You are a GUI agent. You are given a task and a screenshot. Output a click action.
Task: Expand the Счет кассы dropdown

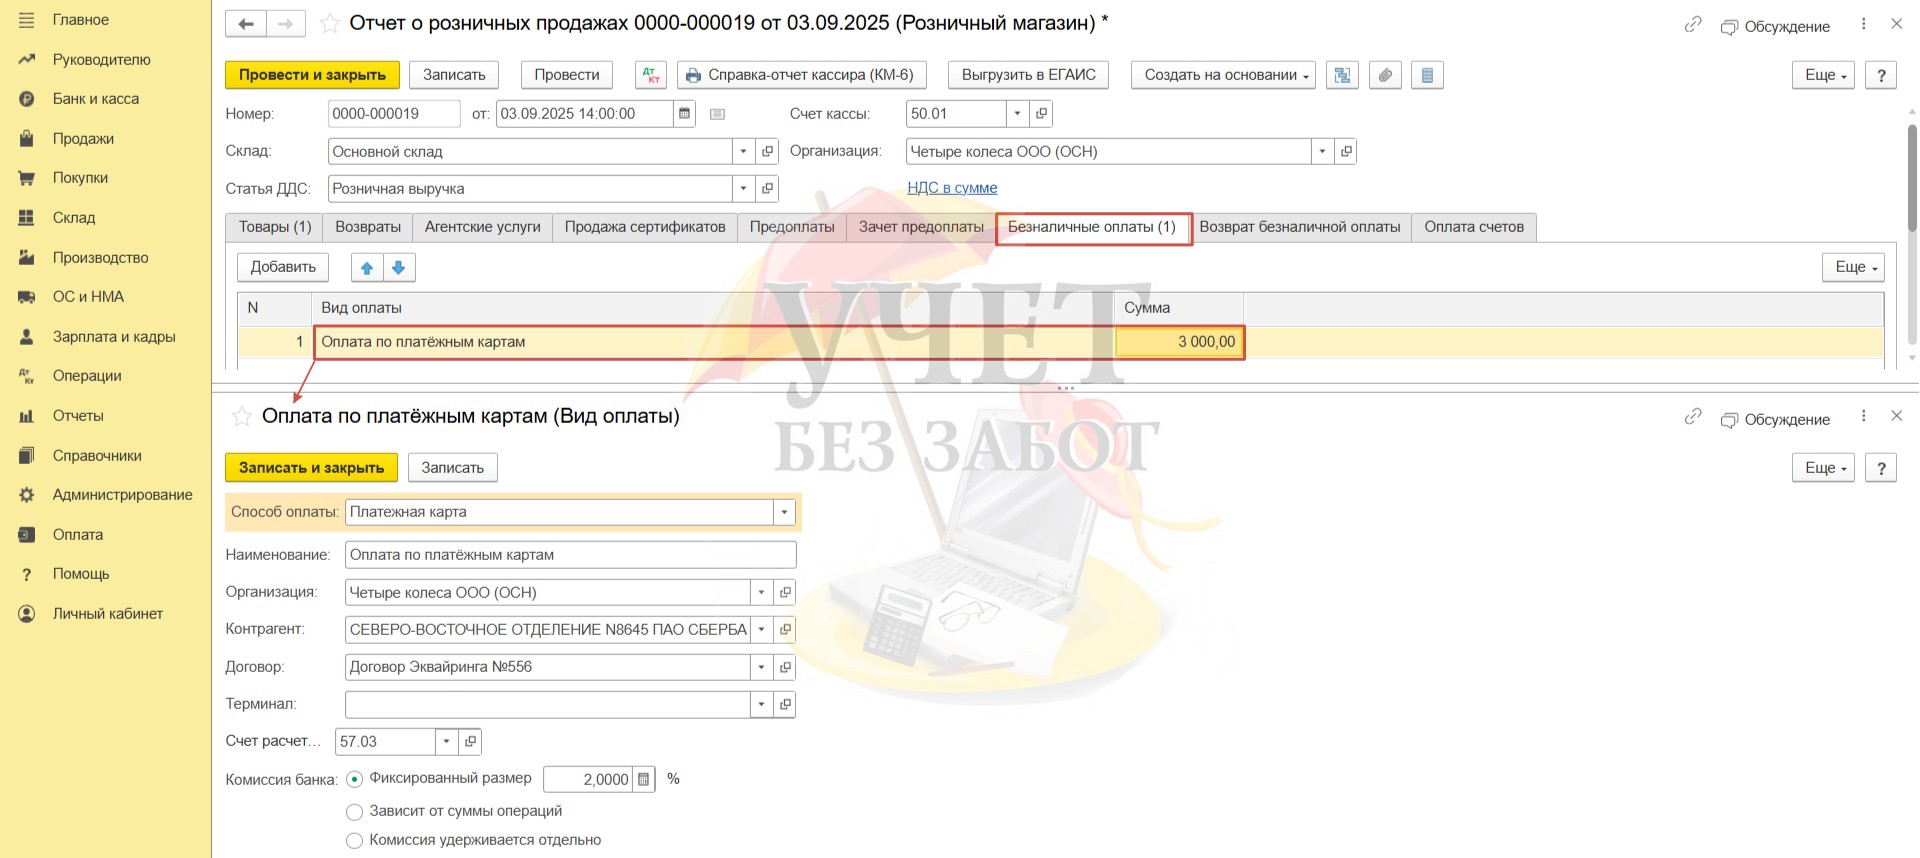click(x=1017, y=114)
